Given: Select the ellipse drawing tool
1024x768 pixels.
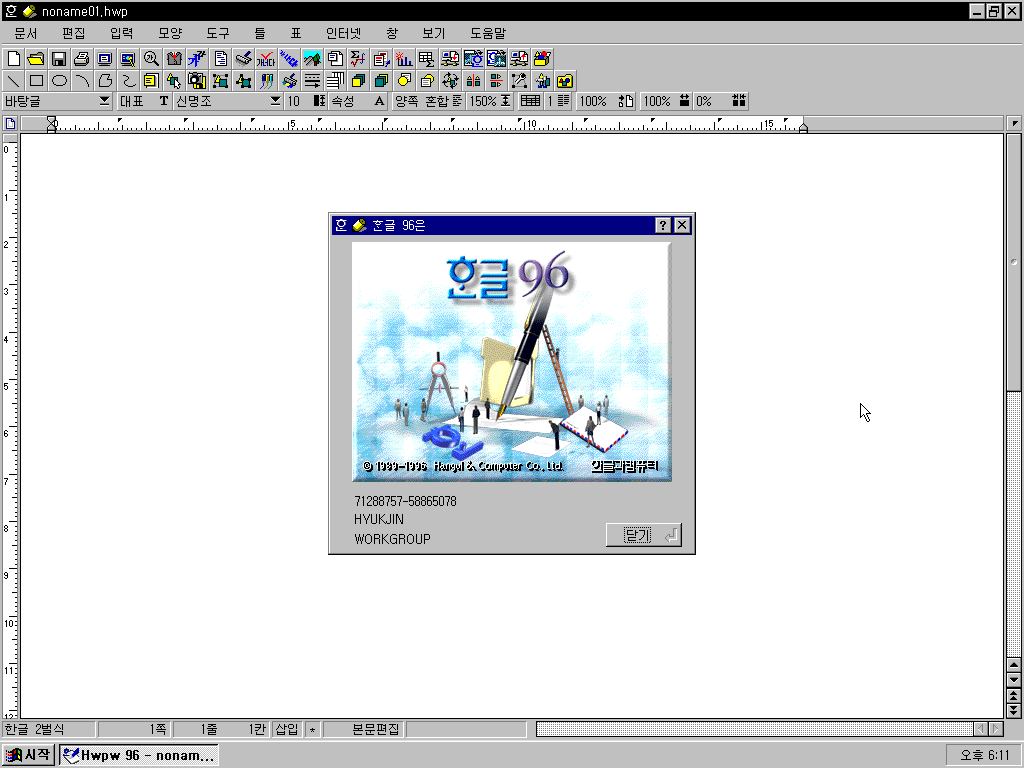Looking at the screenshot, I should [x=59, y=81].
